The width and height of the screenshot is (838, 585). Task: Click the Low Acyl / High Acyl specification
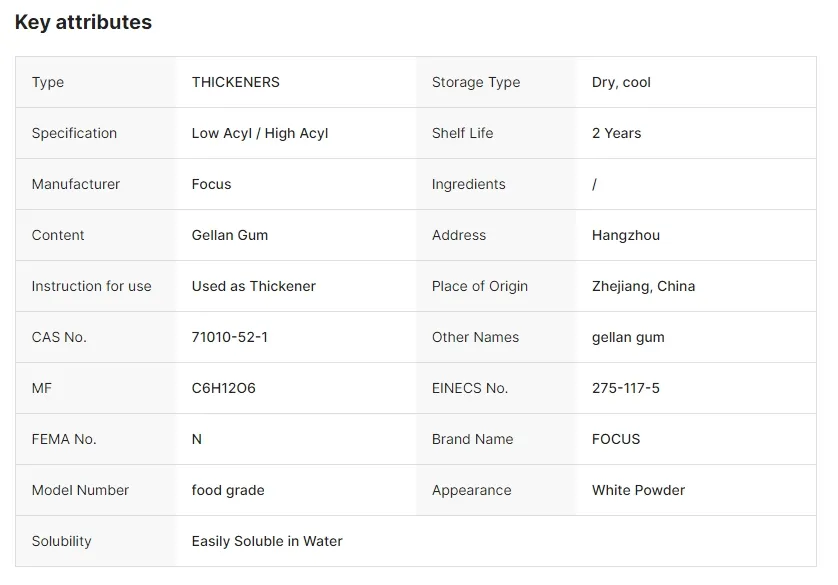(x=260, y=134)
